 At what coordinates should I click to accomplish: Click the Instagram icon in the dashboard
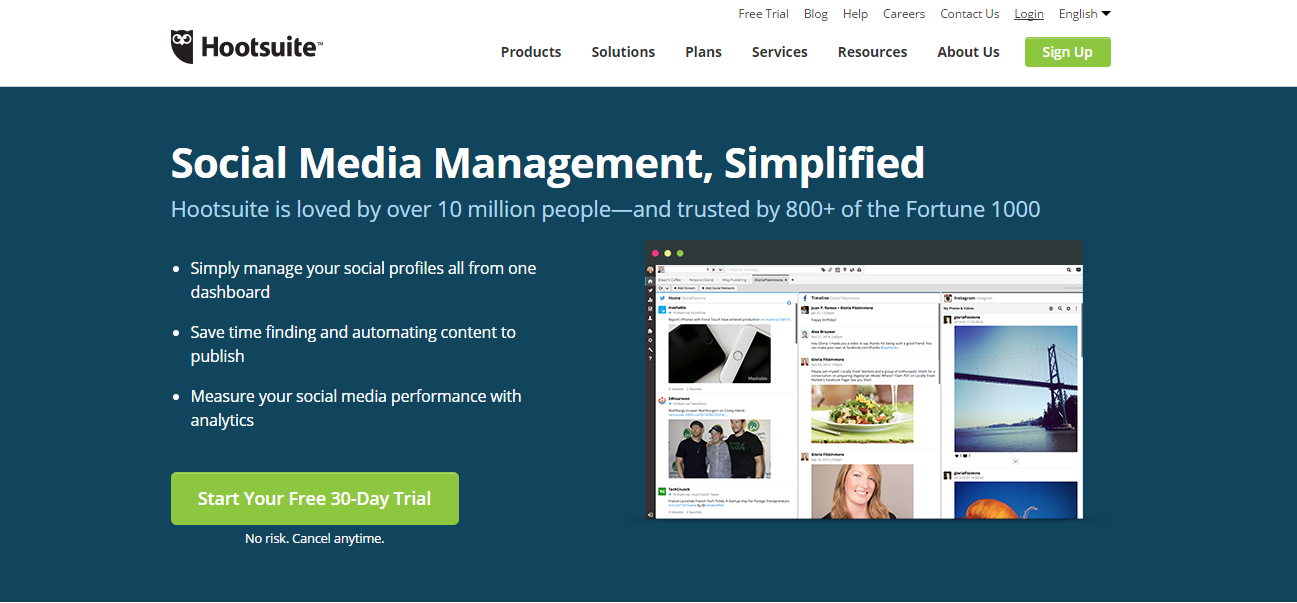point(947,298)
